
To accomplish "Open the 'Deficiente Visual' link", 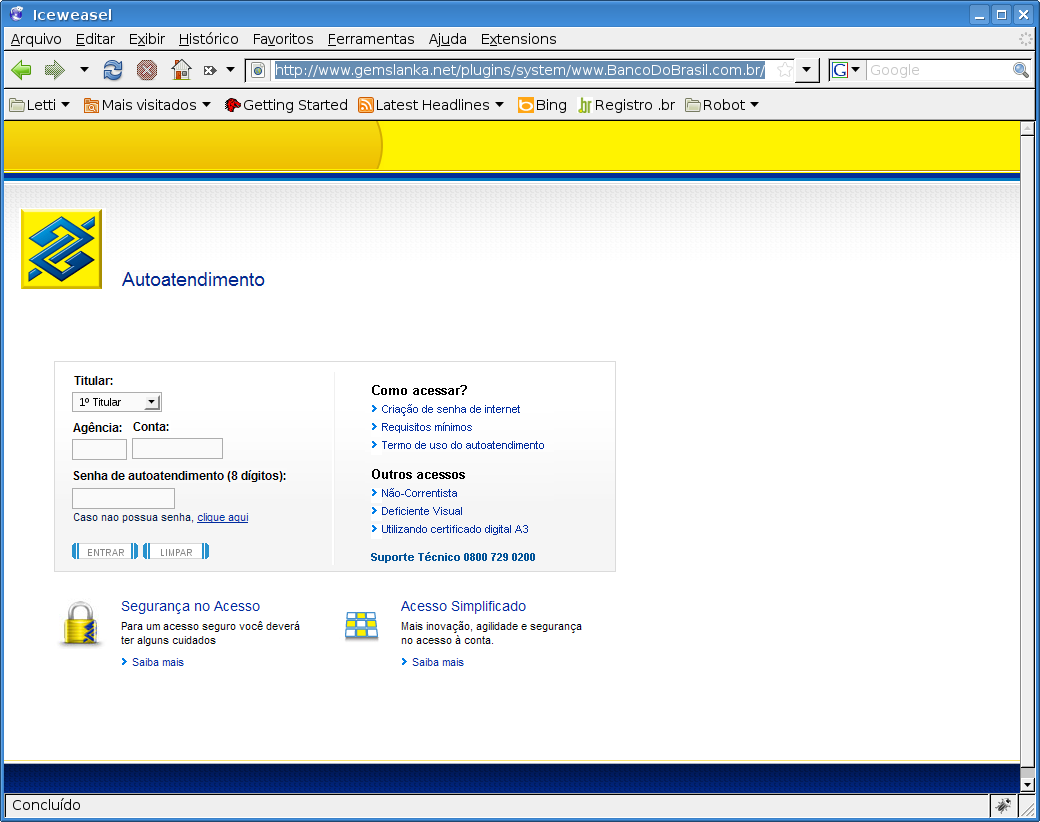I will click(x=422, y=511).
